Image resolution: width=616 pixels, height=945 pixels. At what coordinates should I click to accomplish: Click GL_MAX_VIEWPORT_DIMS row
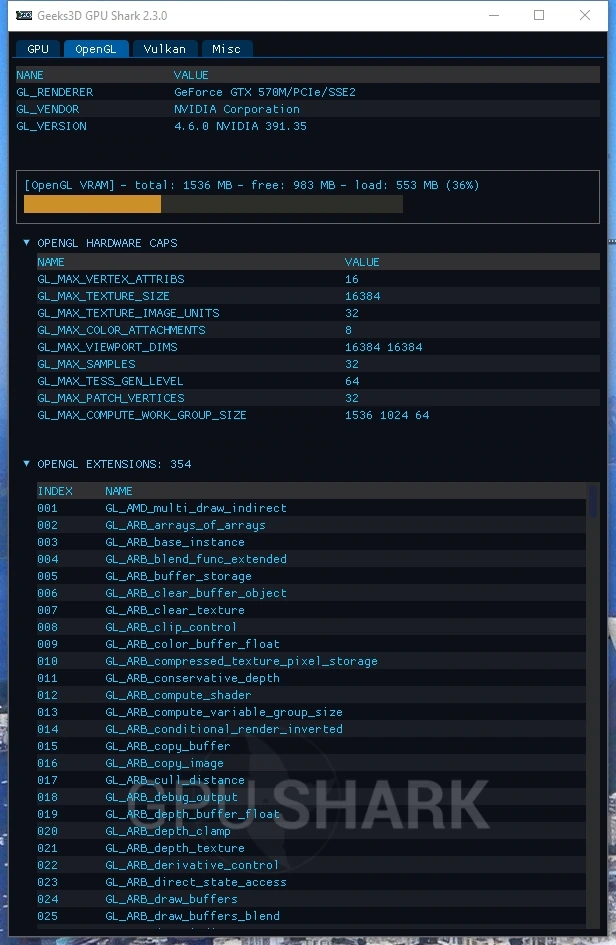[318, 347]
